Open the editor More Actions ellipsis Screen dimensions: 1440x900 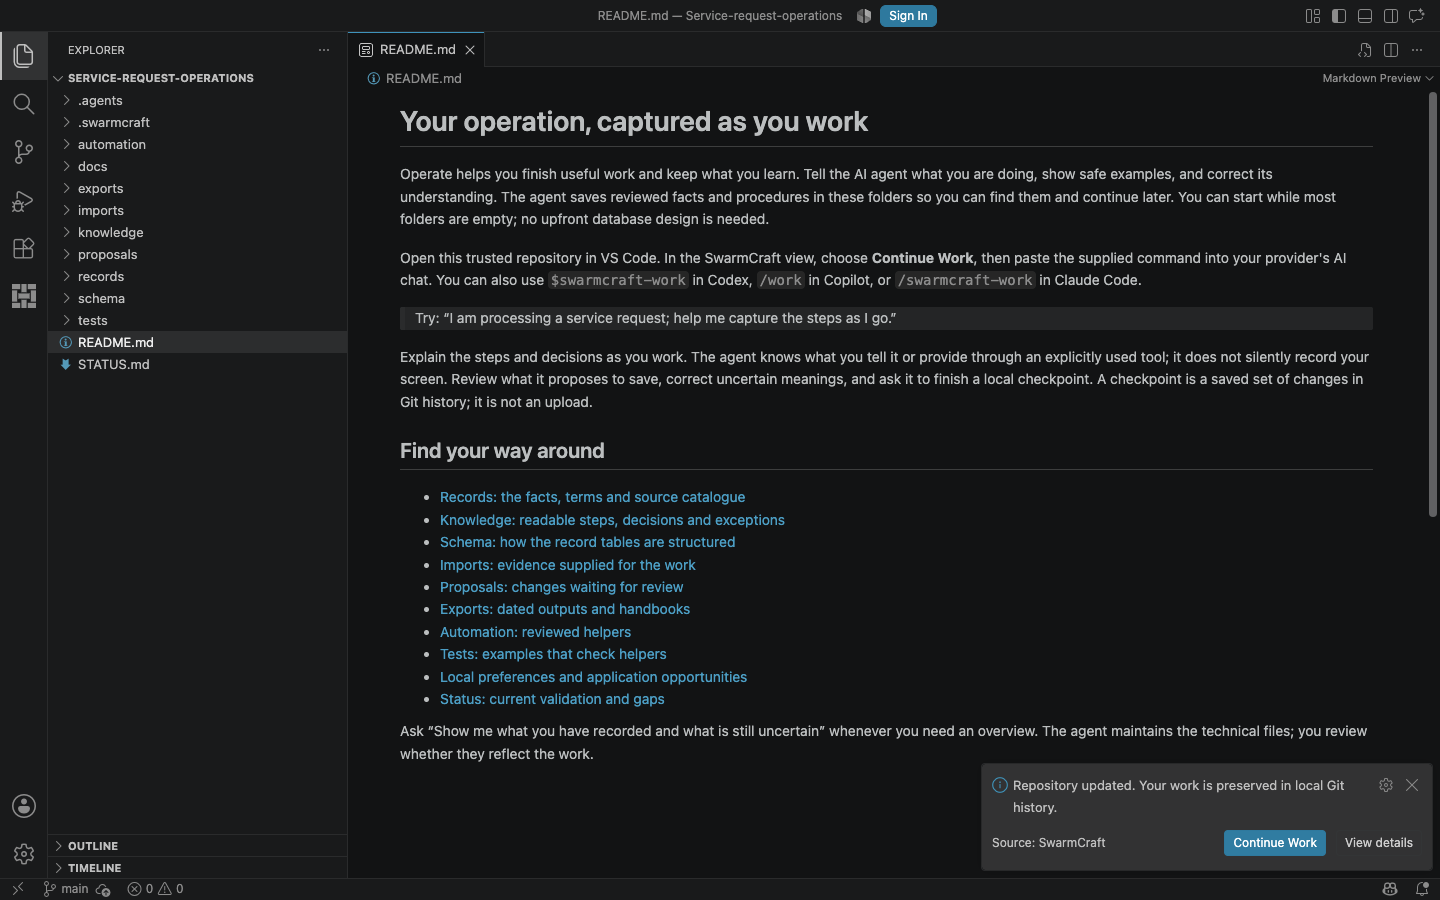pyautogui.click(x=1417, y=50)
